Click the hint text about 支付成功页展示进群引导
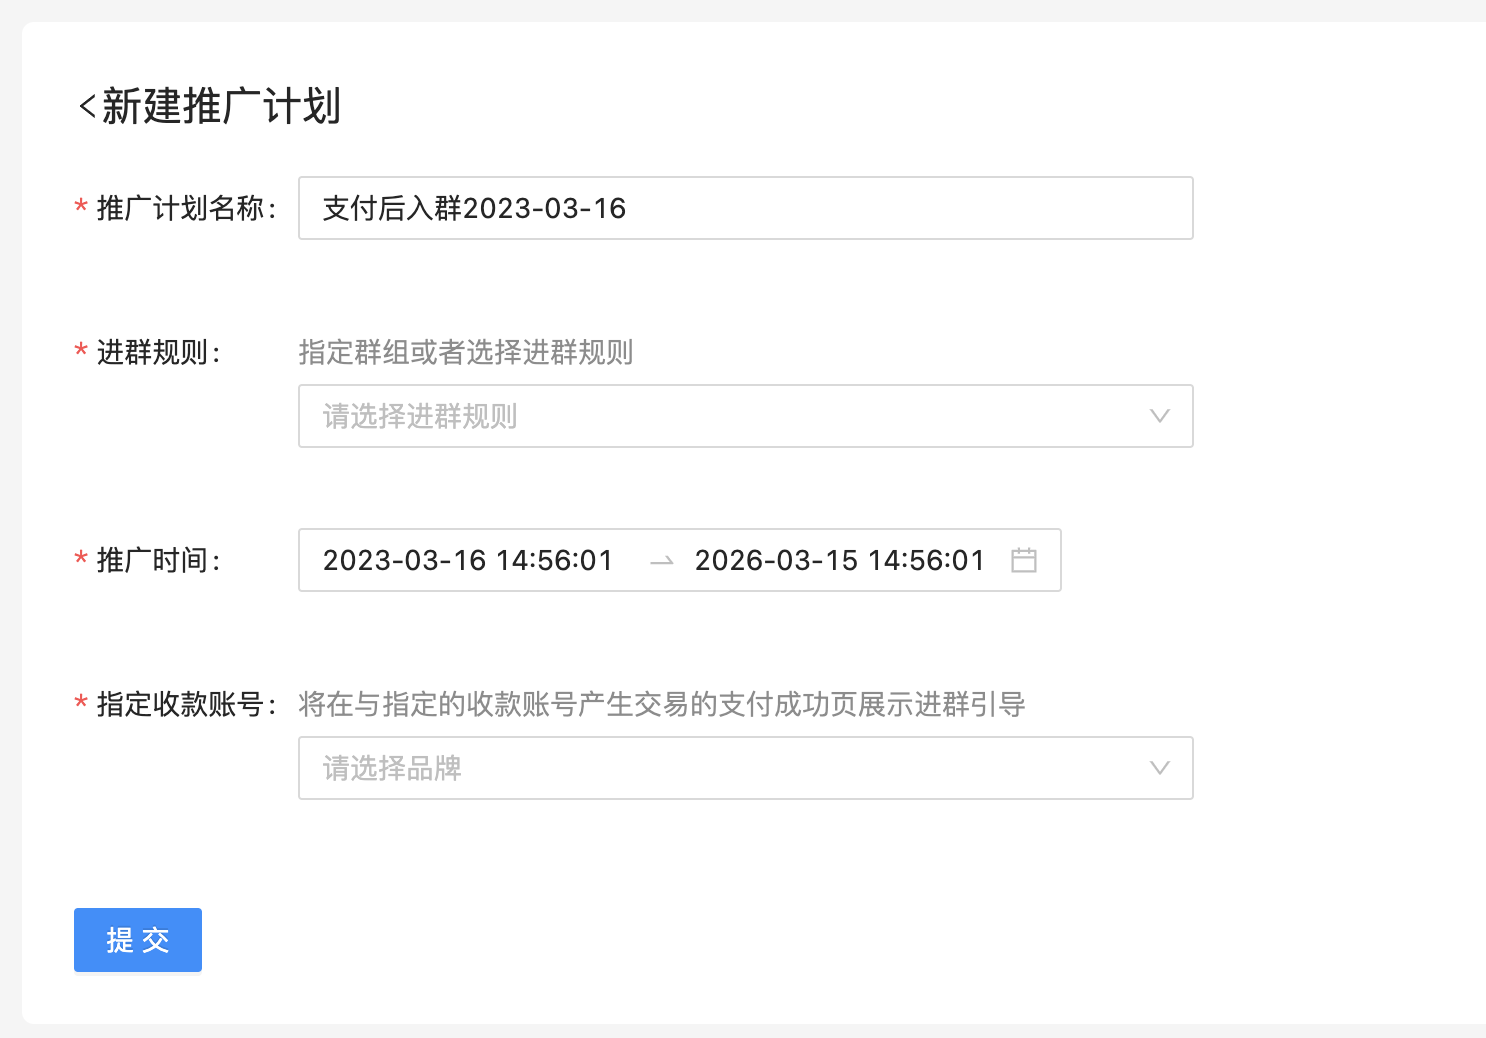Screen dimensions: 1486x1038 pos(661,704)
